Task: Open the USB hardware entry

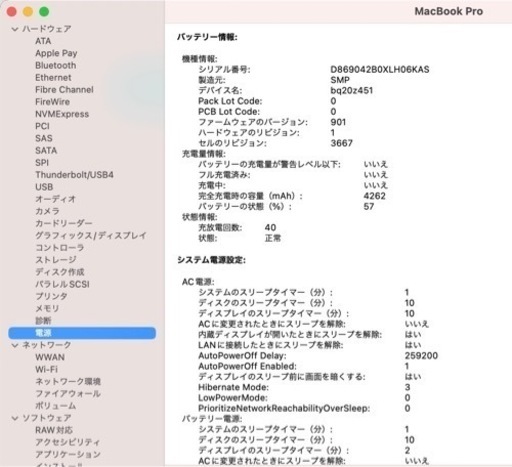Action: point(44,187)
